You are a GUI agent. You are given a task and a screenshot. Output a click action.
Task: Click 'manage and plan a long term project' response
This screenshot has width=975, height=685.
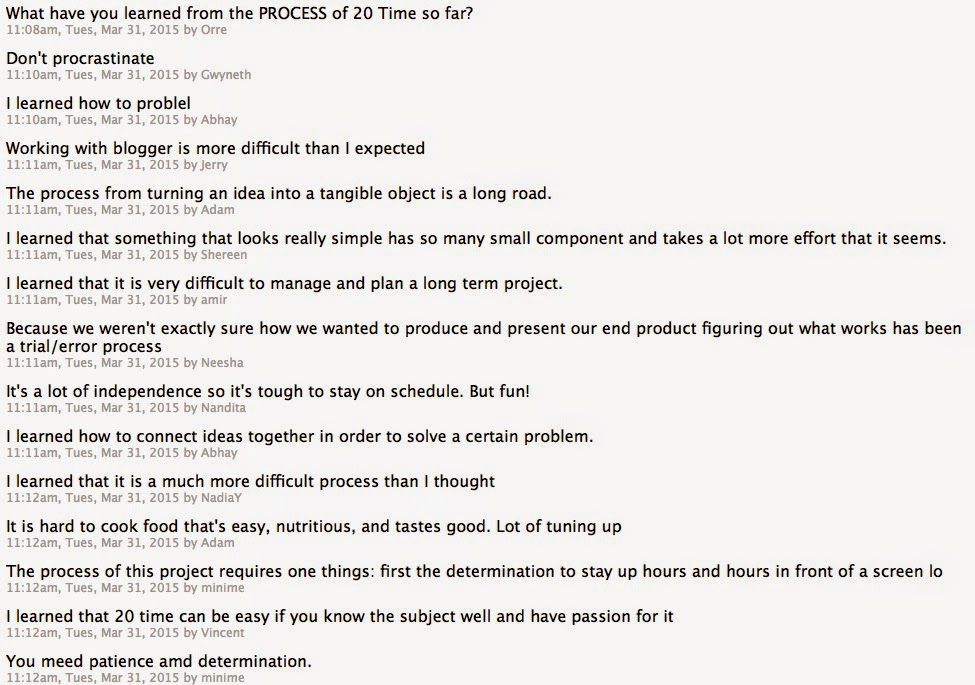(284, 284)
